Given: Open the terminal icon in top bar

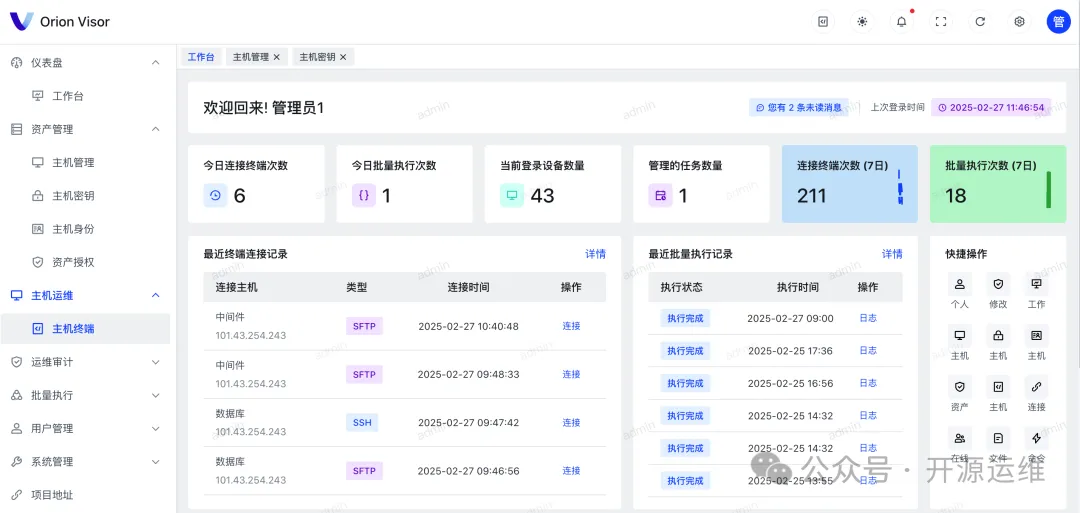Looking at the screenshot, I should tap(823, 21).
